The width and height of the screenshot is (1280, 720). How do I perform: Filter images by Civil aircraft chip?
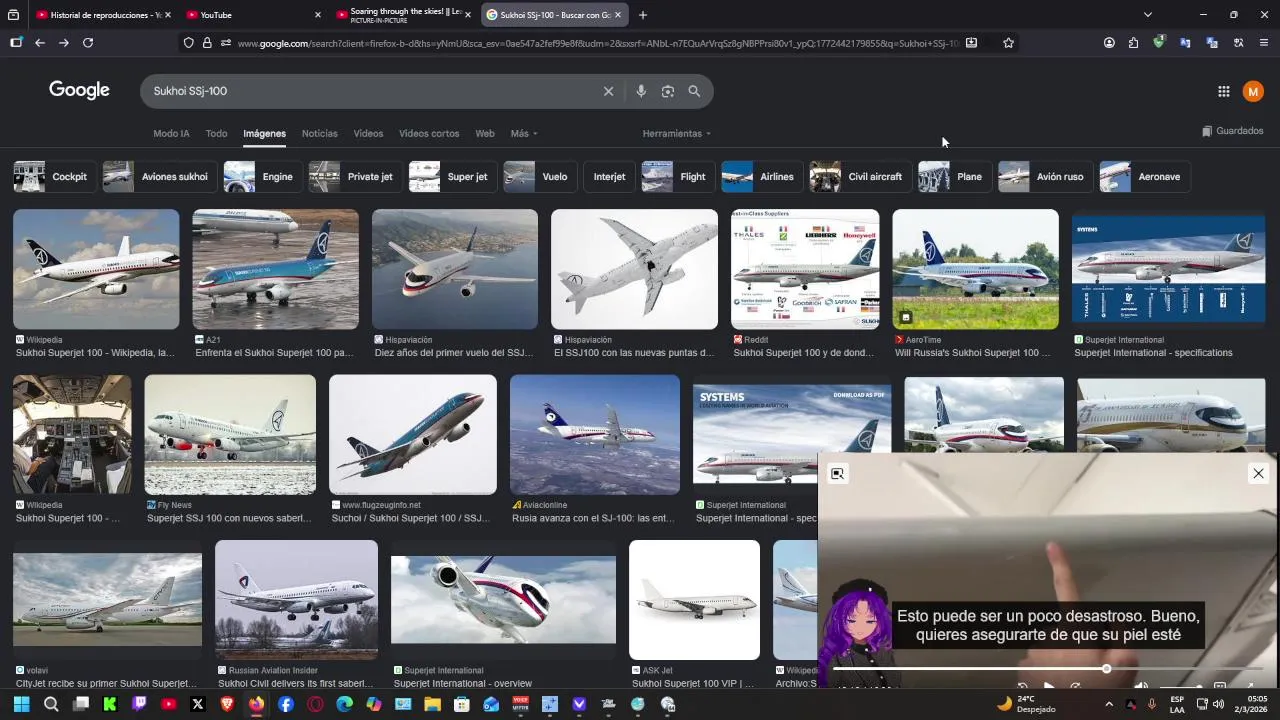(859, 177)
